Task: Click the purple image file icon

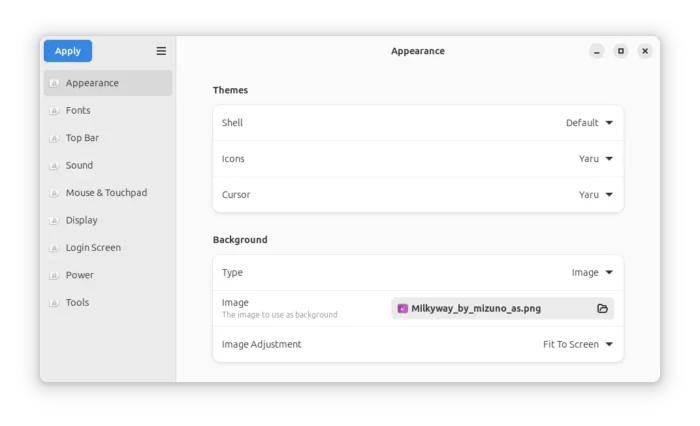Action: point(403,309)
